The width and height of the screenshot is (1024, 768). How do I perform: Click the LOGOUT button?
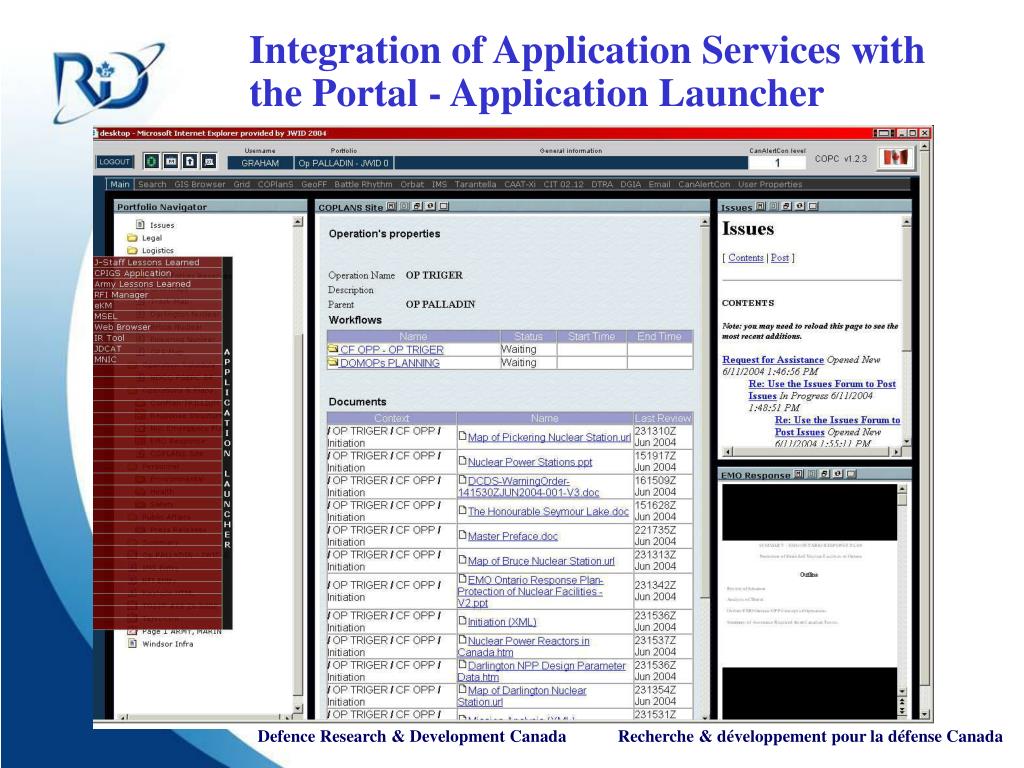[x=115, y=161]
